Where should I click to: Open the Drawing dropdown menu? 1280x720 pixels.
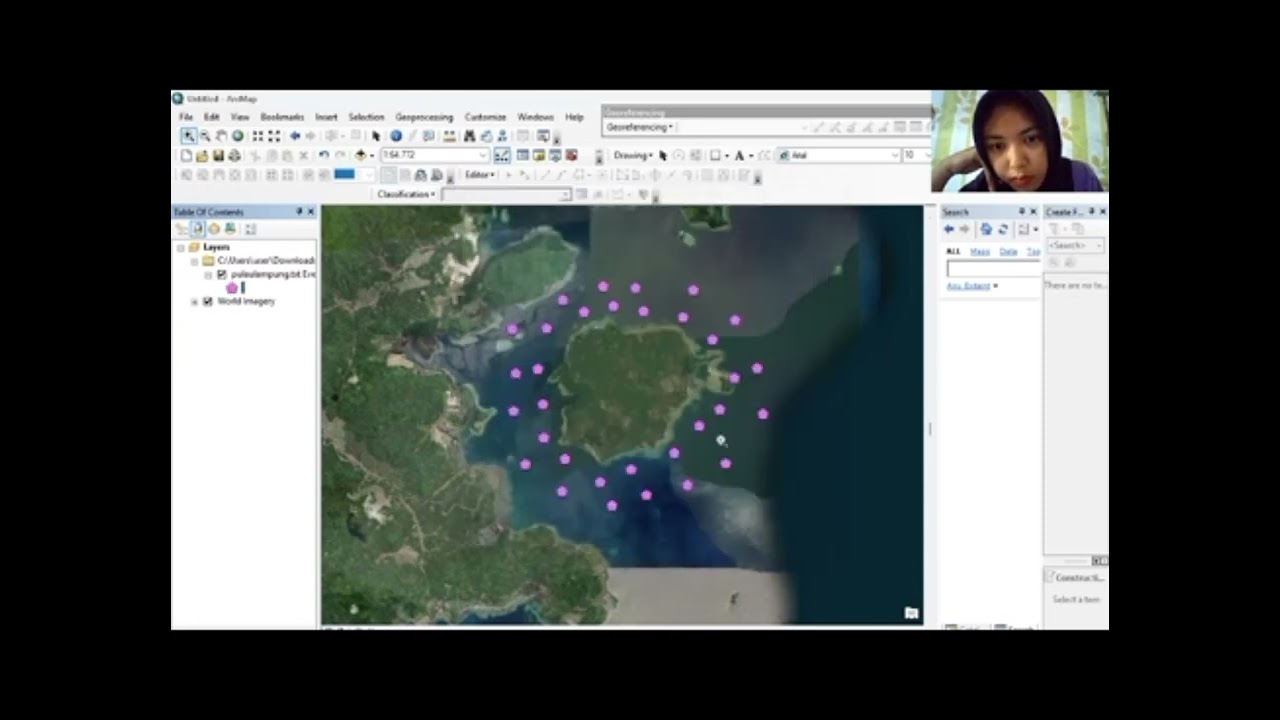pos(632,156)
